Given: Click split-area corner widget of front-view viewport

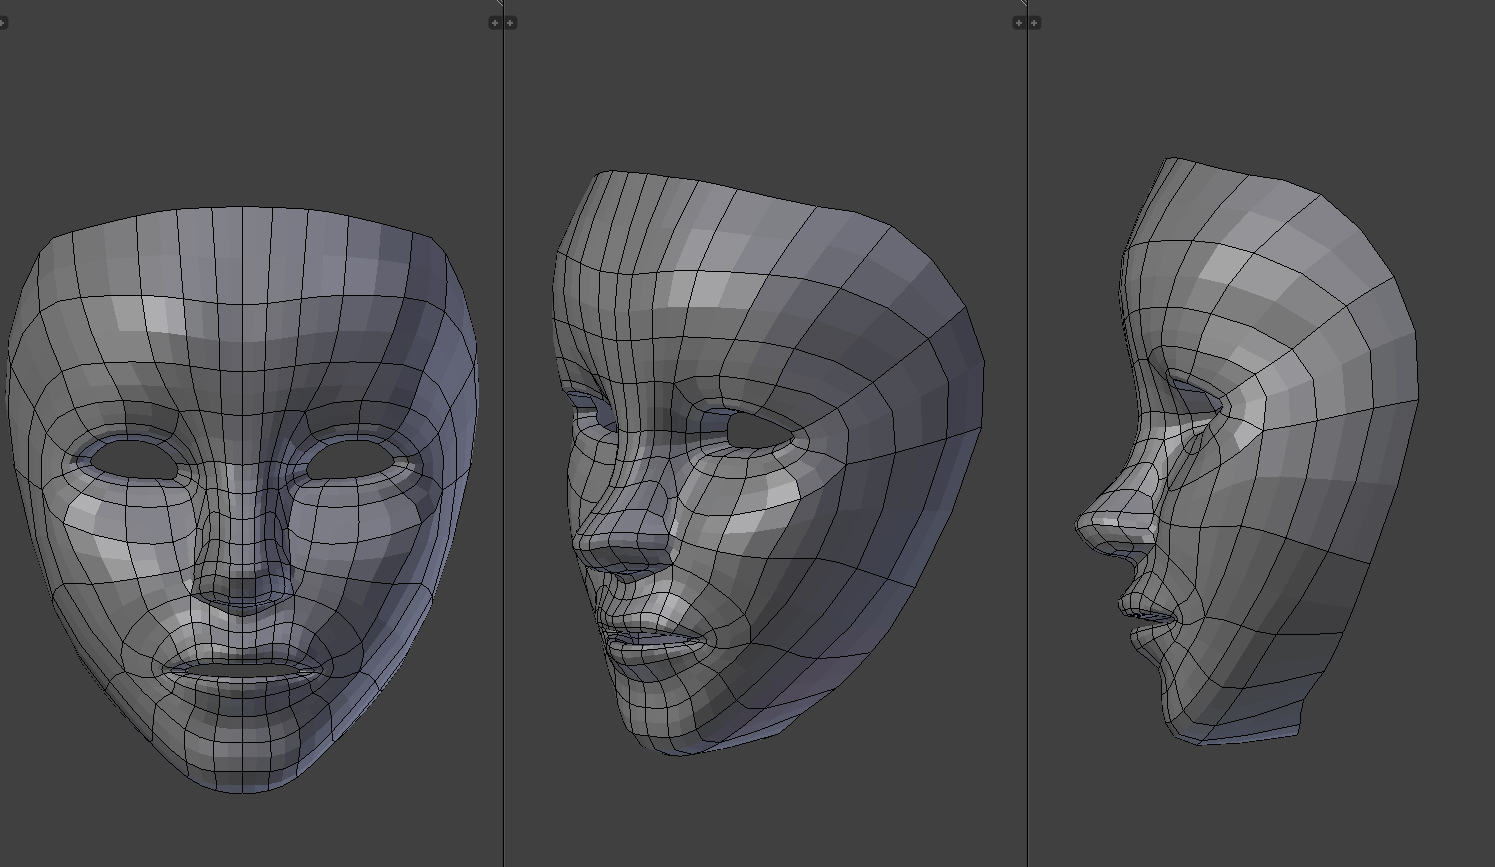Looking at the screenshot, I should coord(498,3).
